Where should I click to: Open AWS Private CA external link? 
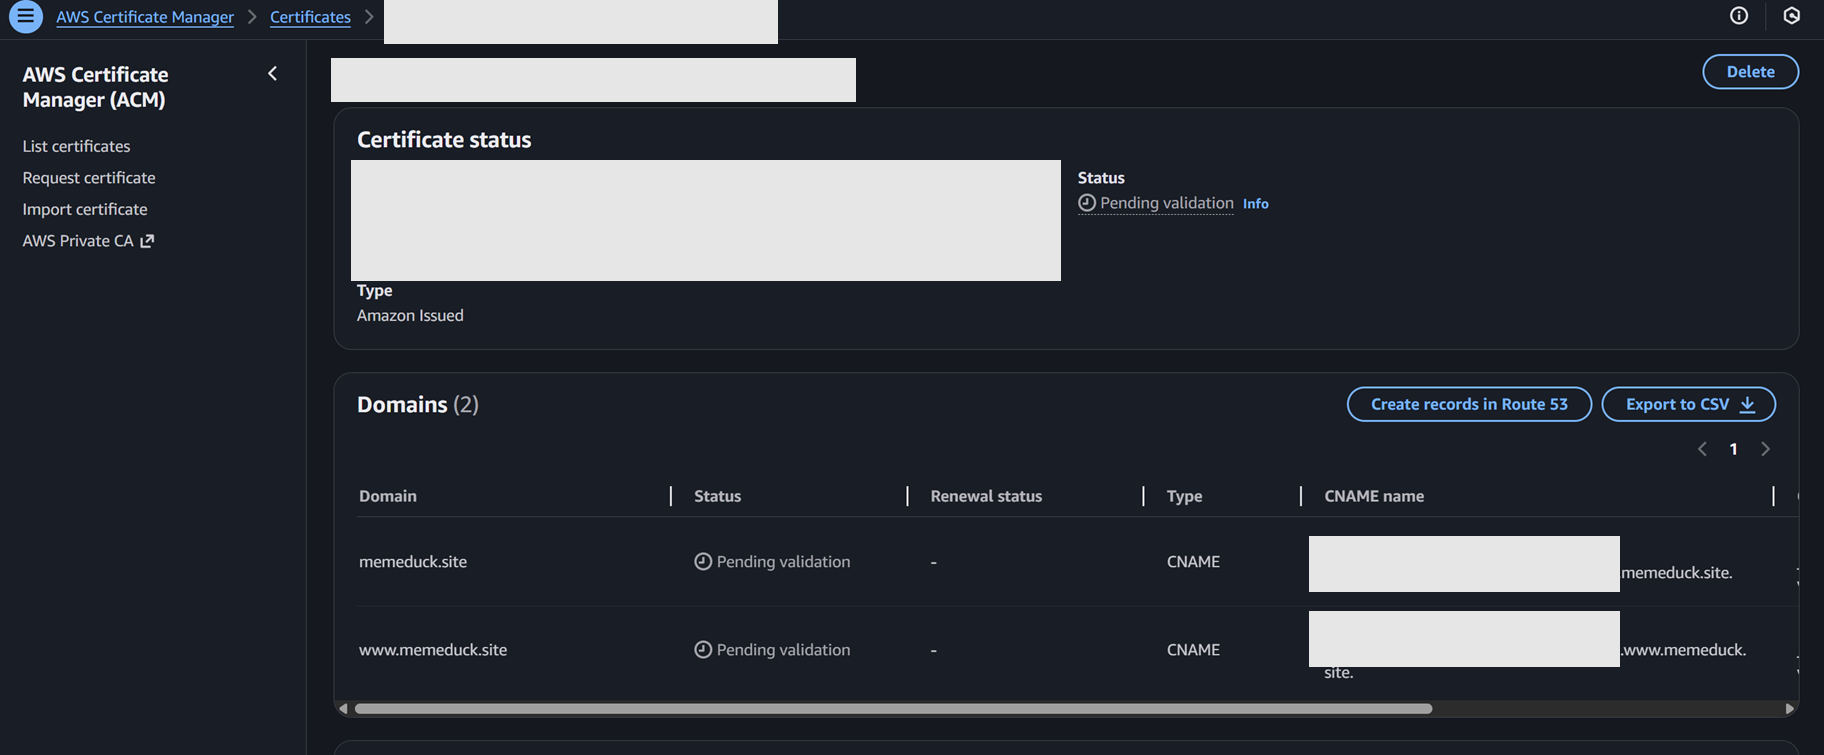[x=88, y=241]
